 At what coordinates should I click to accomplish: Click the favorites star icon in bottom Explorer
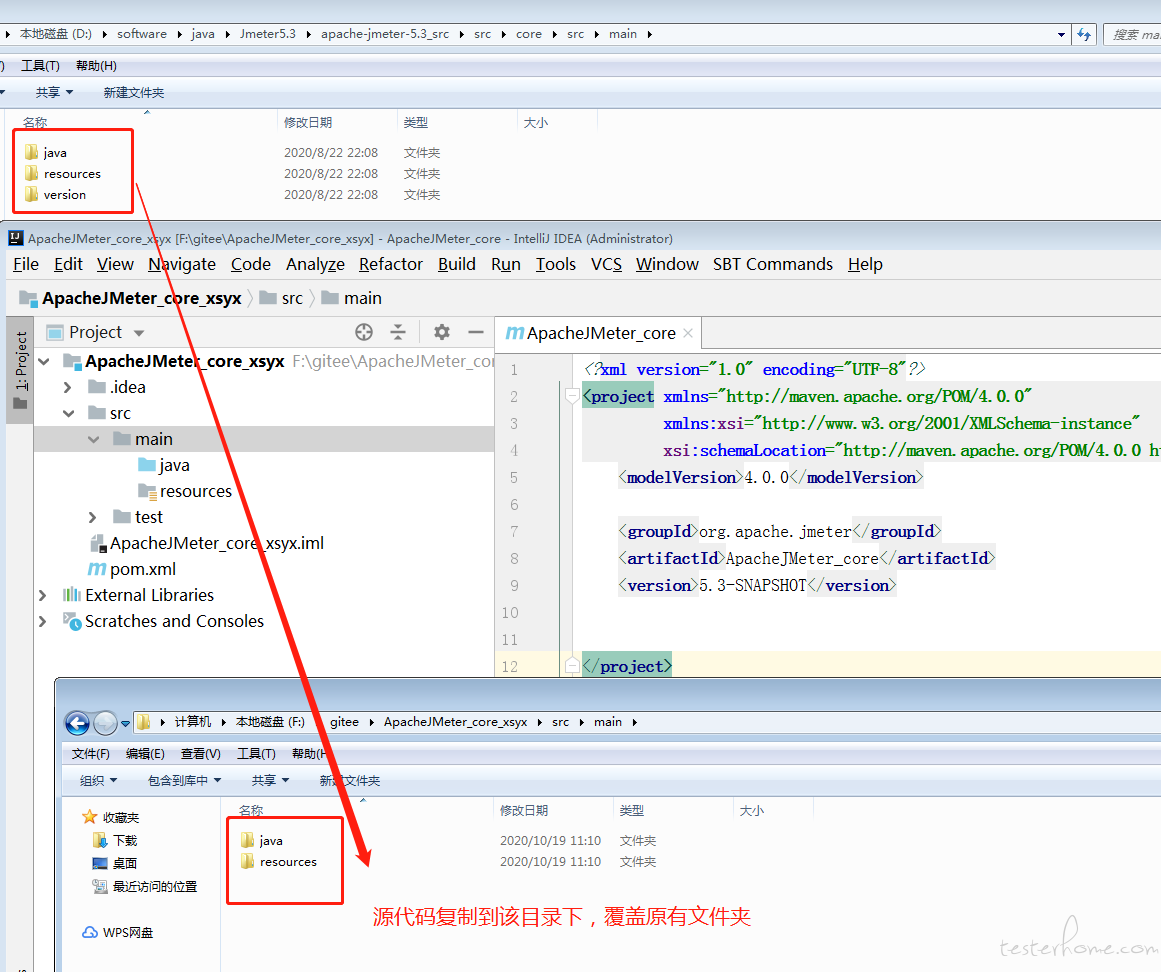pyautogui.click(x=90, y=817)
